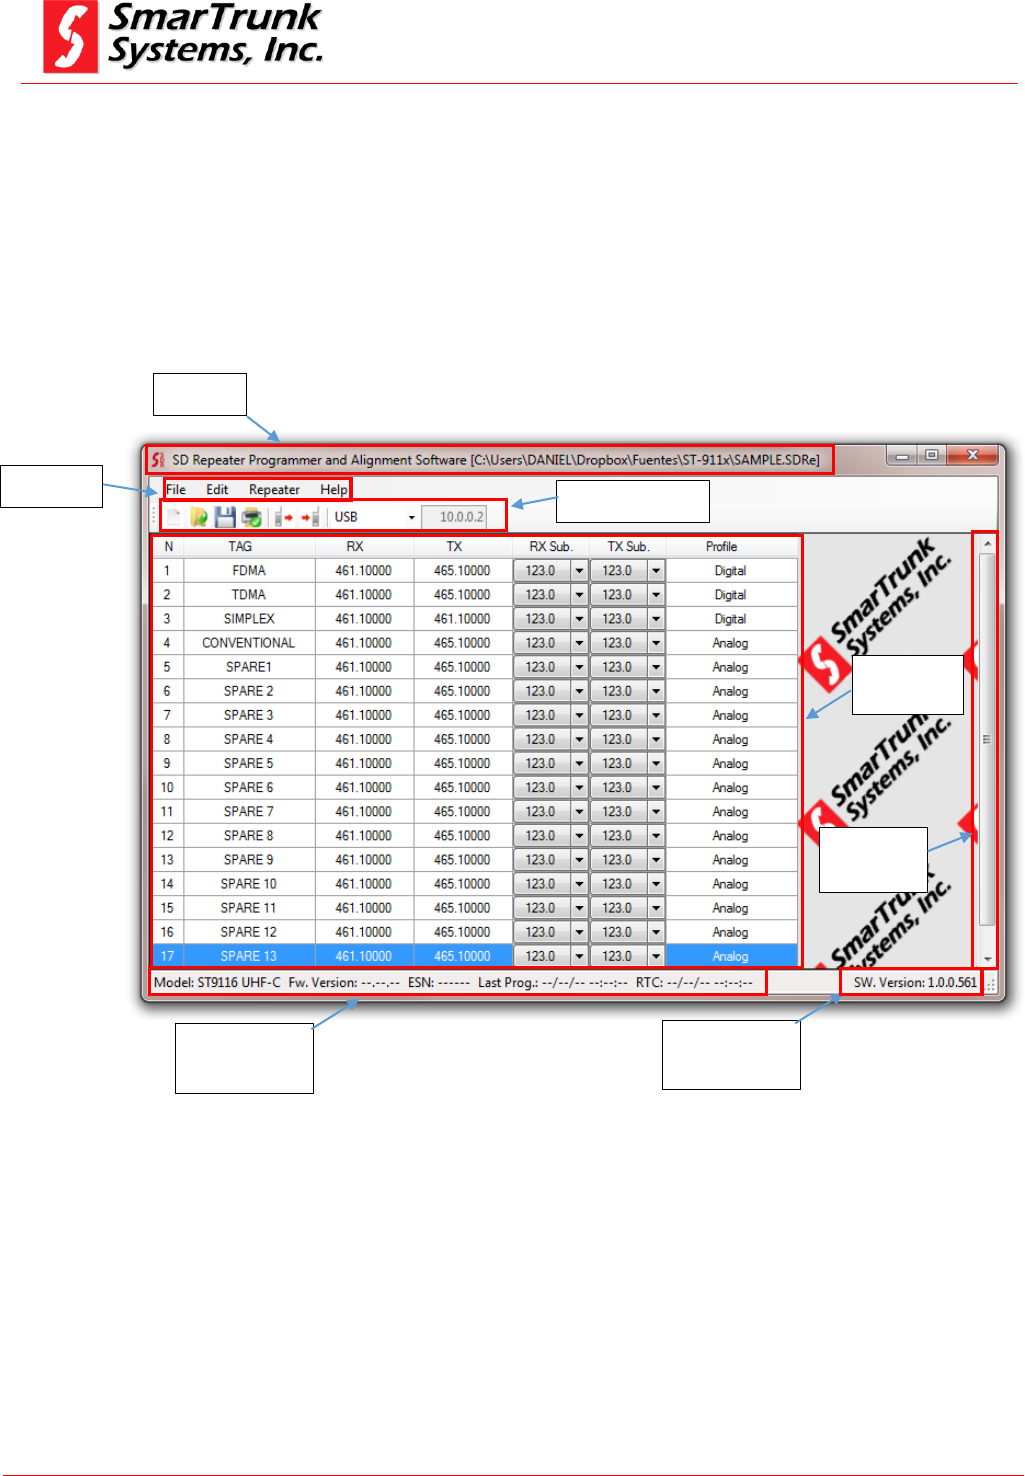
Task: Select the CONVENTIONAL tag cell
Action: coord(249,643)
